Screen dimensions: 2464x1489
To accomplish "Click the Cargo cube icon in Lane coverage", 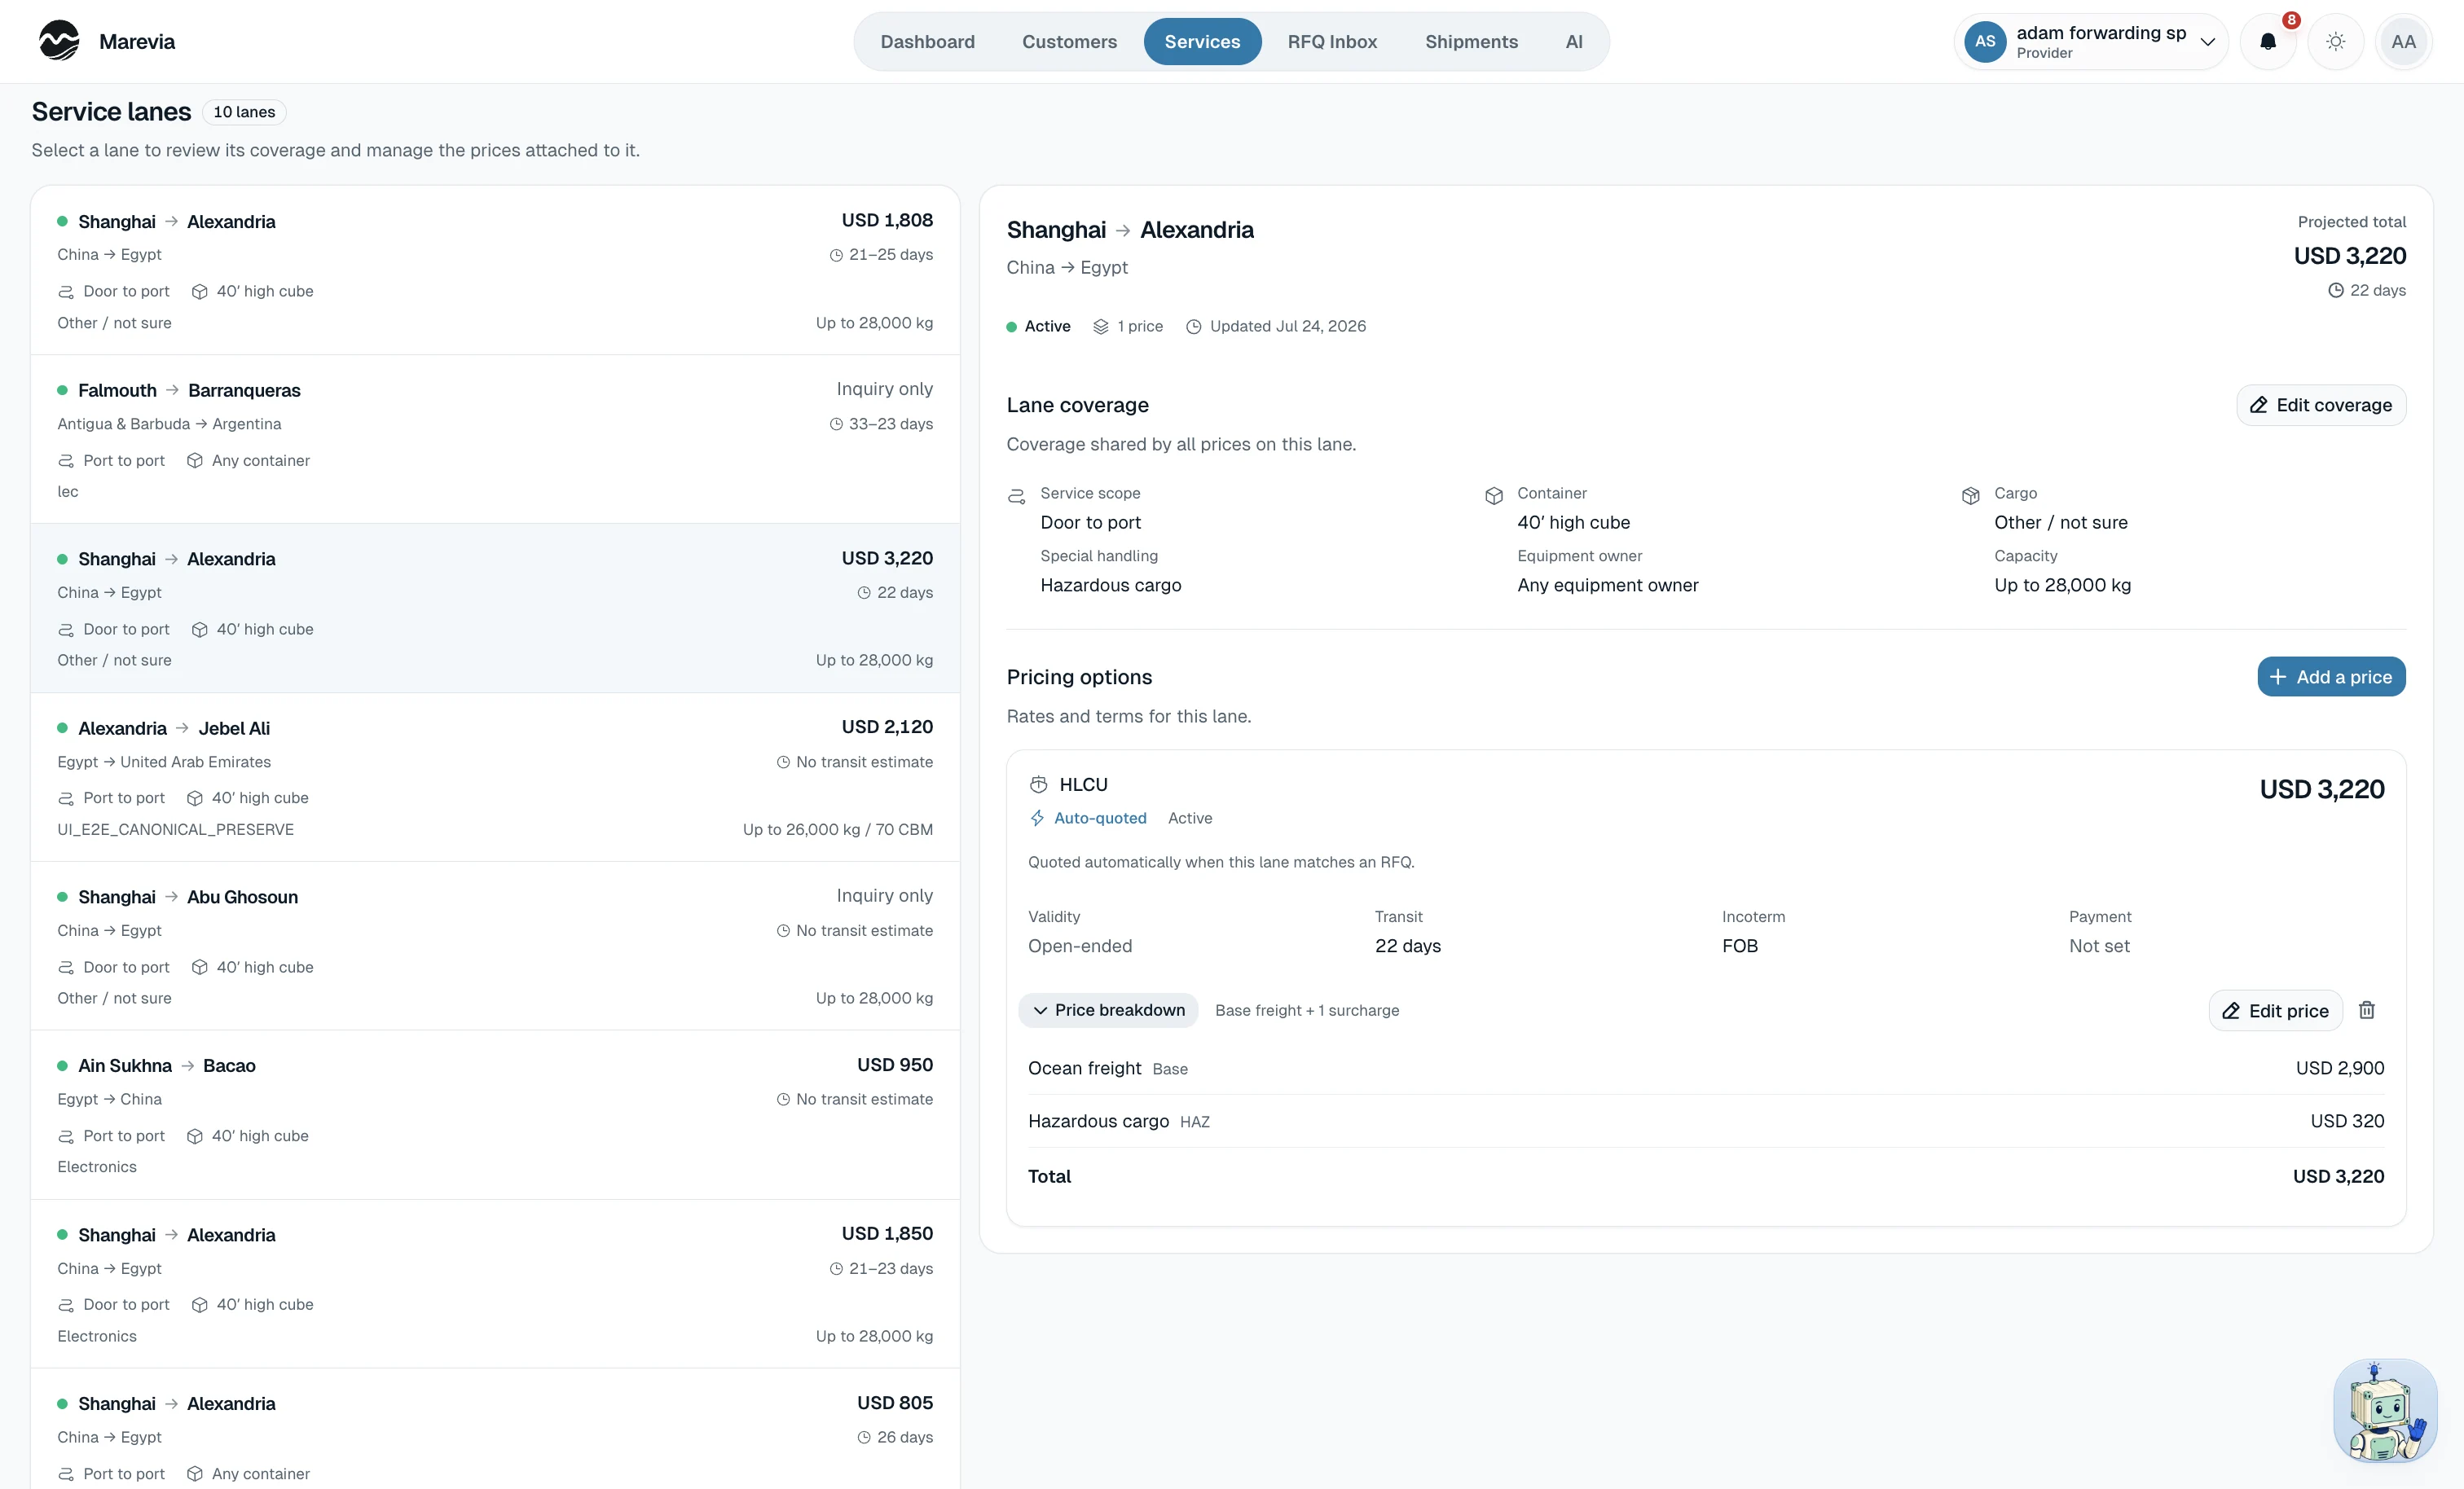I will point(1971,496).
